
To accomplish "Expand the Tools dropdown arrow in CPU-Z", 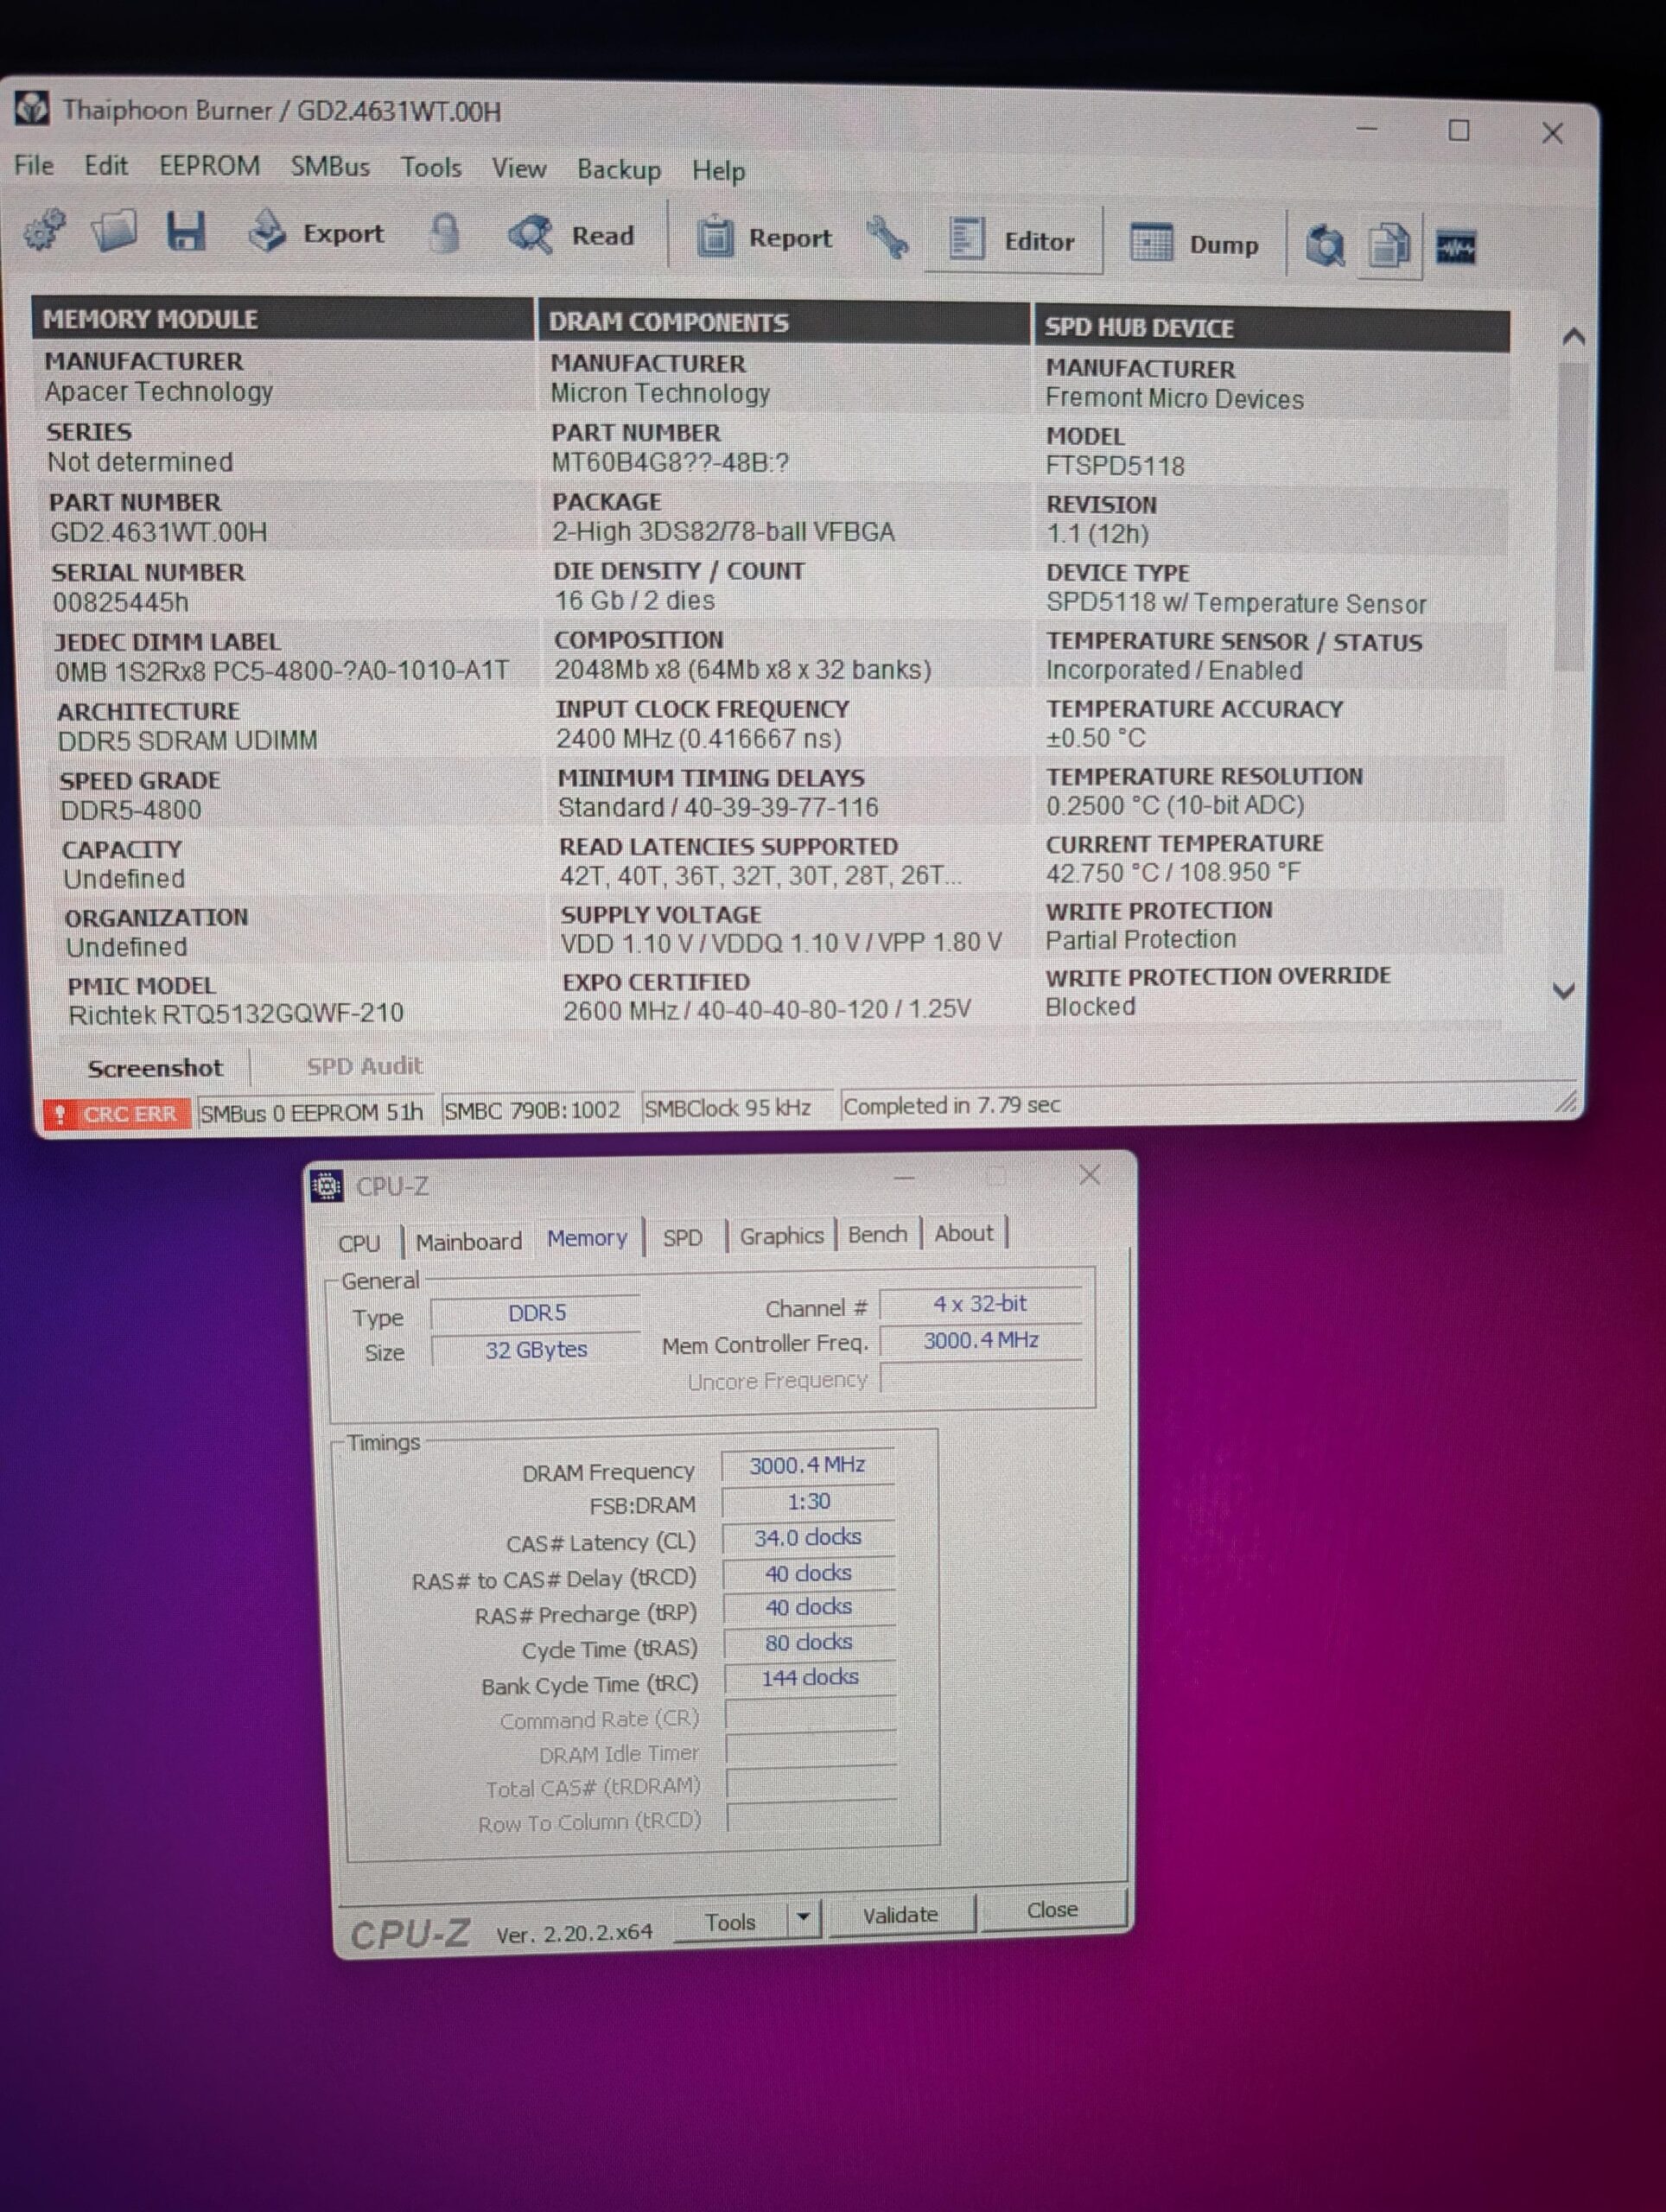I will point(803,1918).
